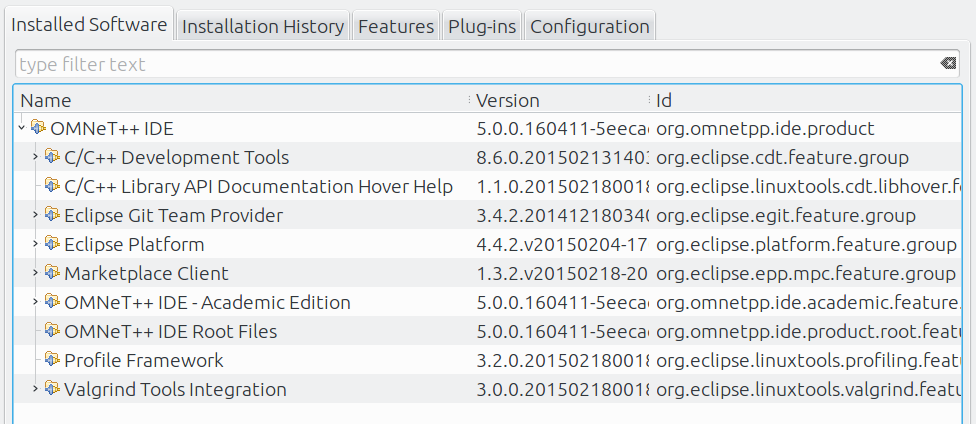Image resolution: width=976 pixels, height=424 pixels.
Task: Click the C/C++ Library API Documentation icon
Action: [52, 186]
